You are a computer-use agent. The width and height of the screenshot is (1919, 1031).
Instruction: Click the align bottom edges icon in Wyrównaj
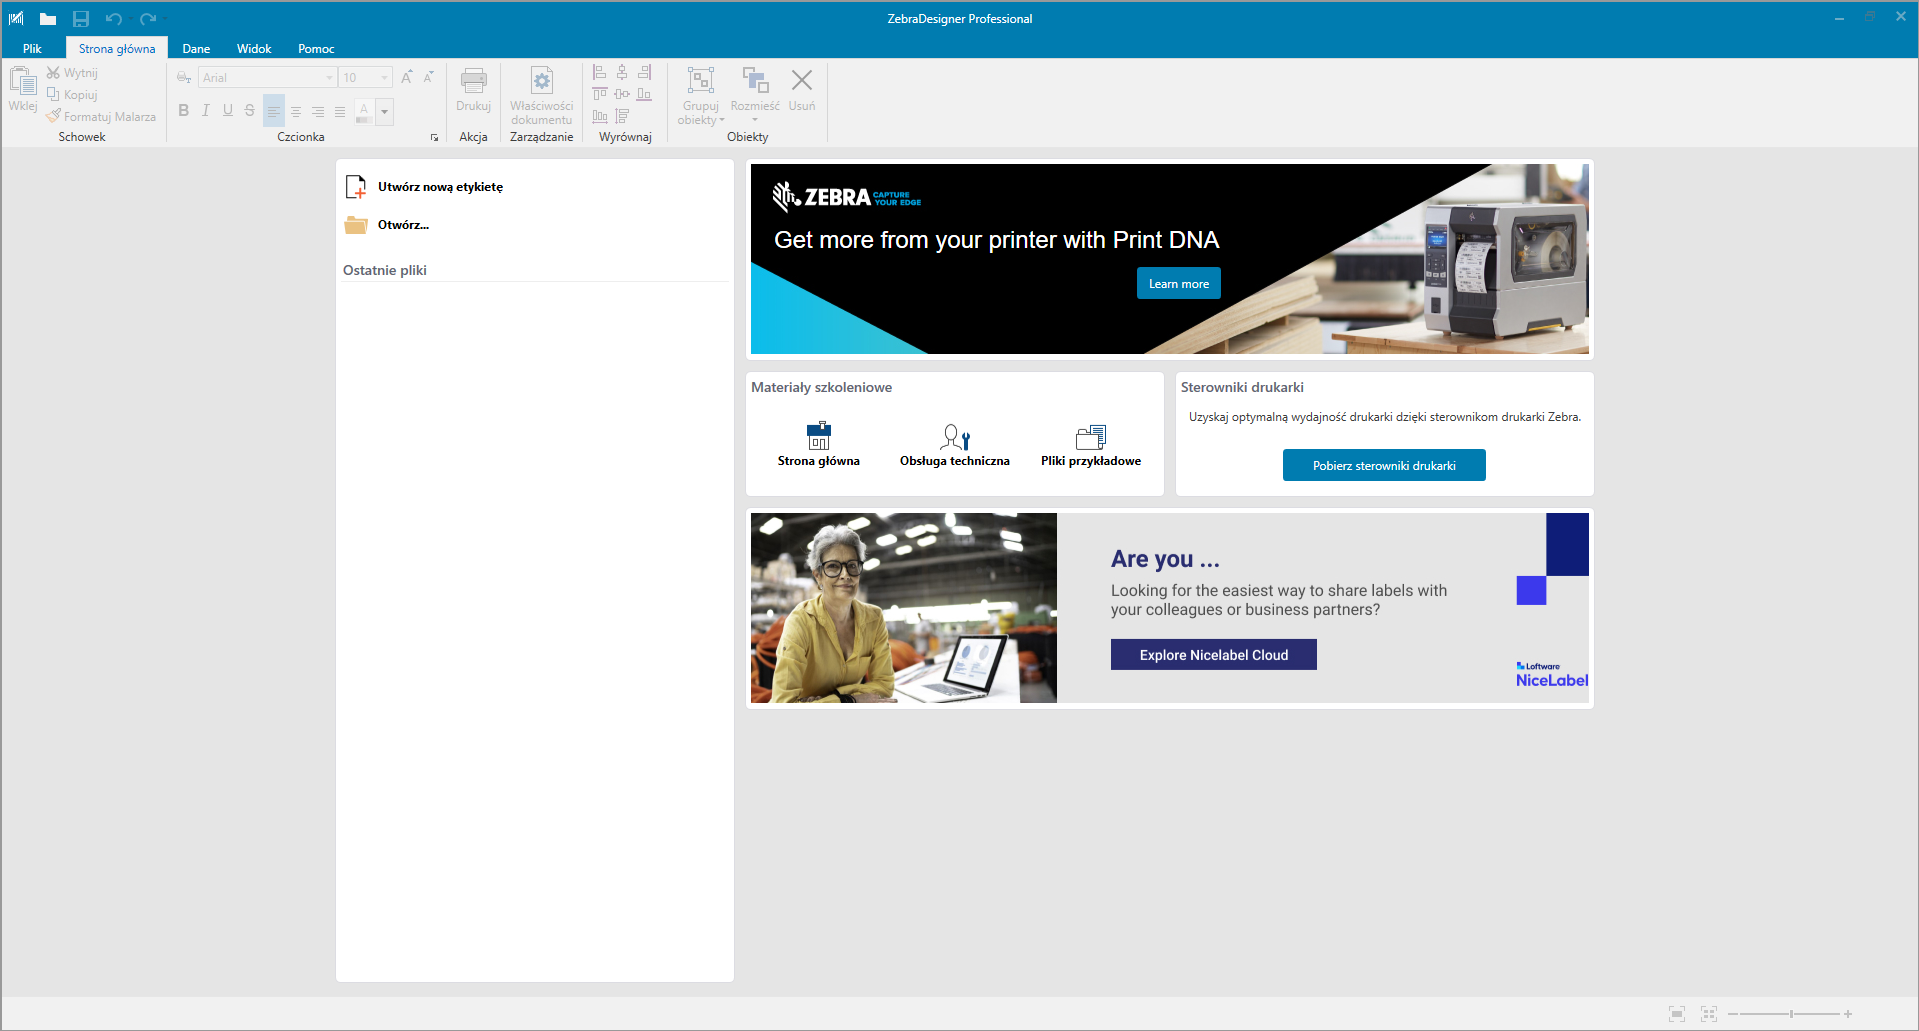click(x=644, y=94)
